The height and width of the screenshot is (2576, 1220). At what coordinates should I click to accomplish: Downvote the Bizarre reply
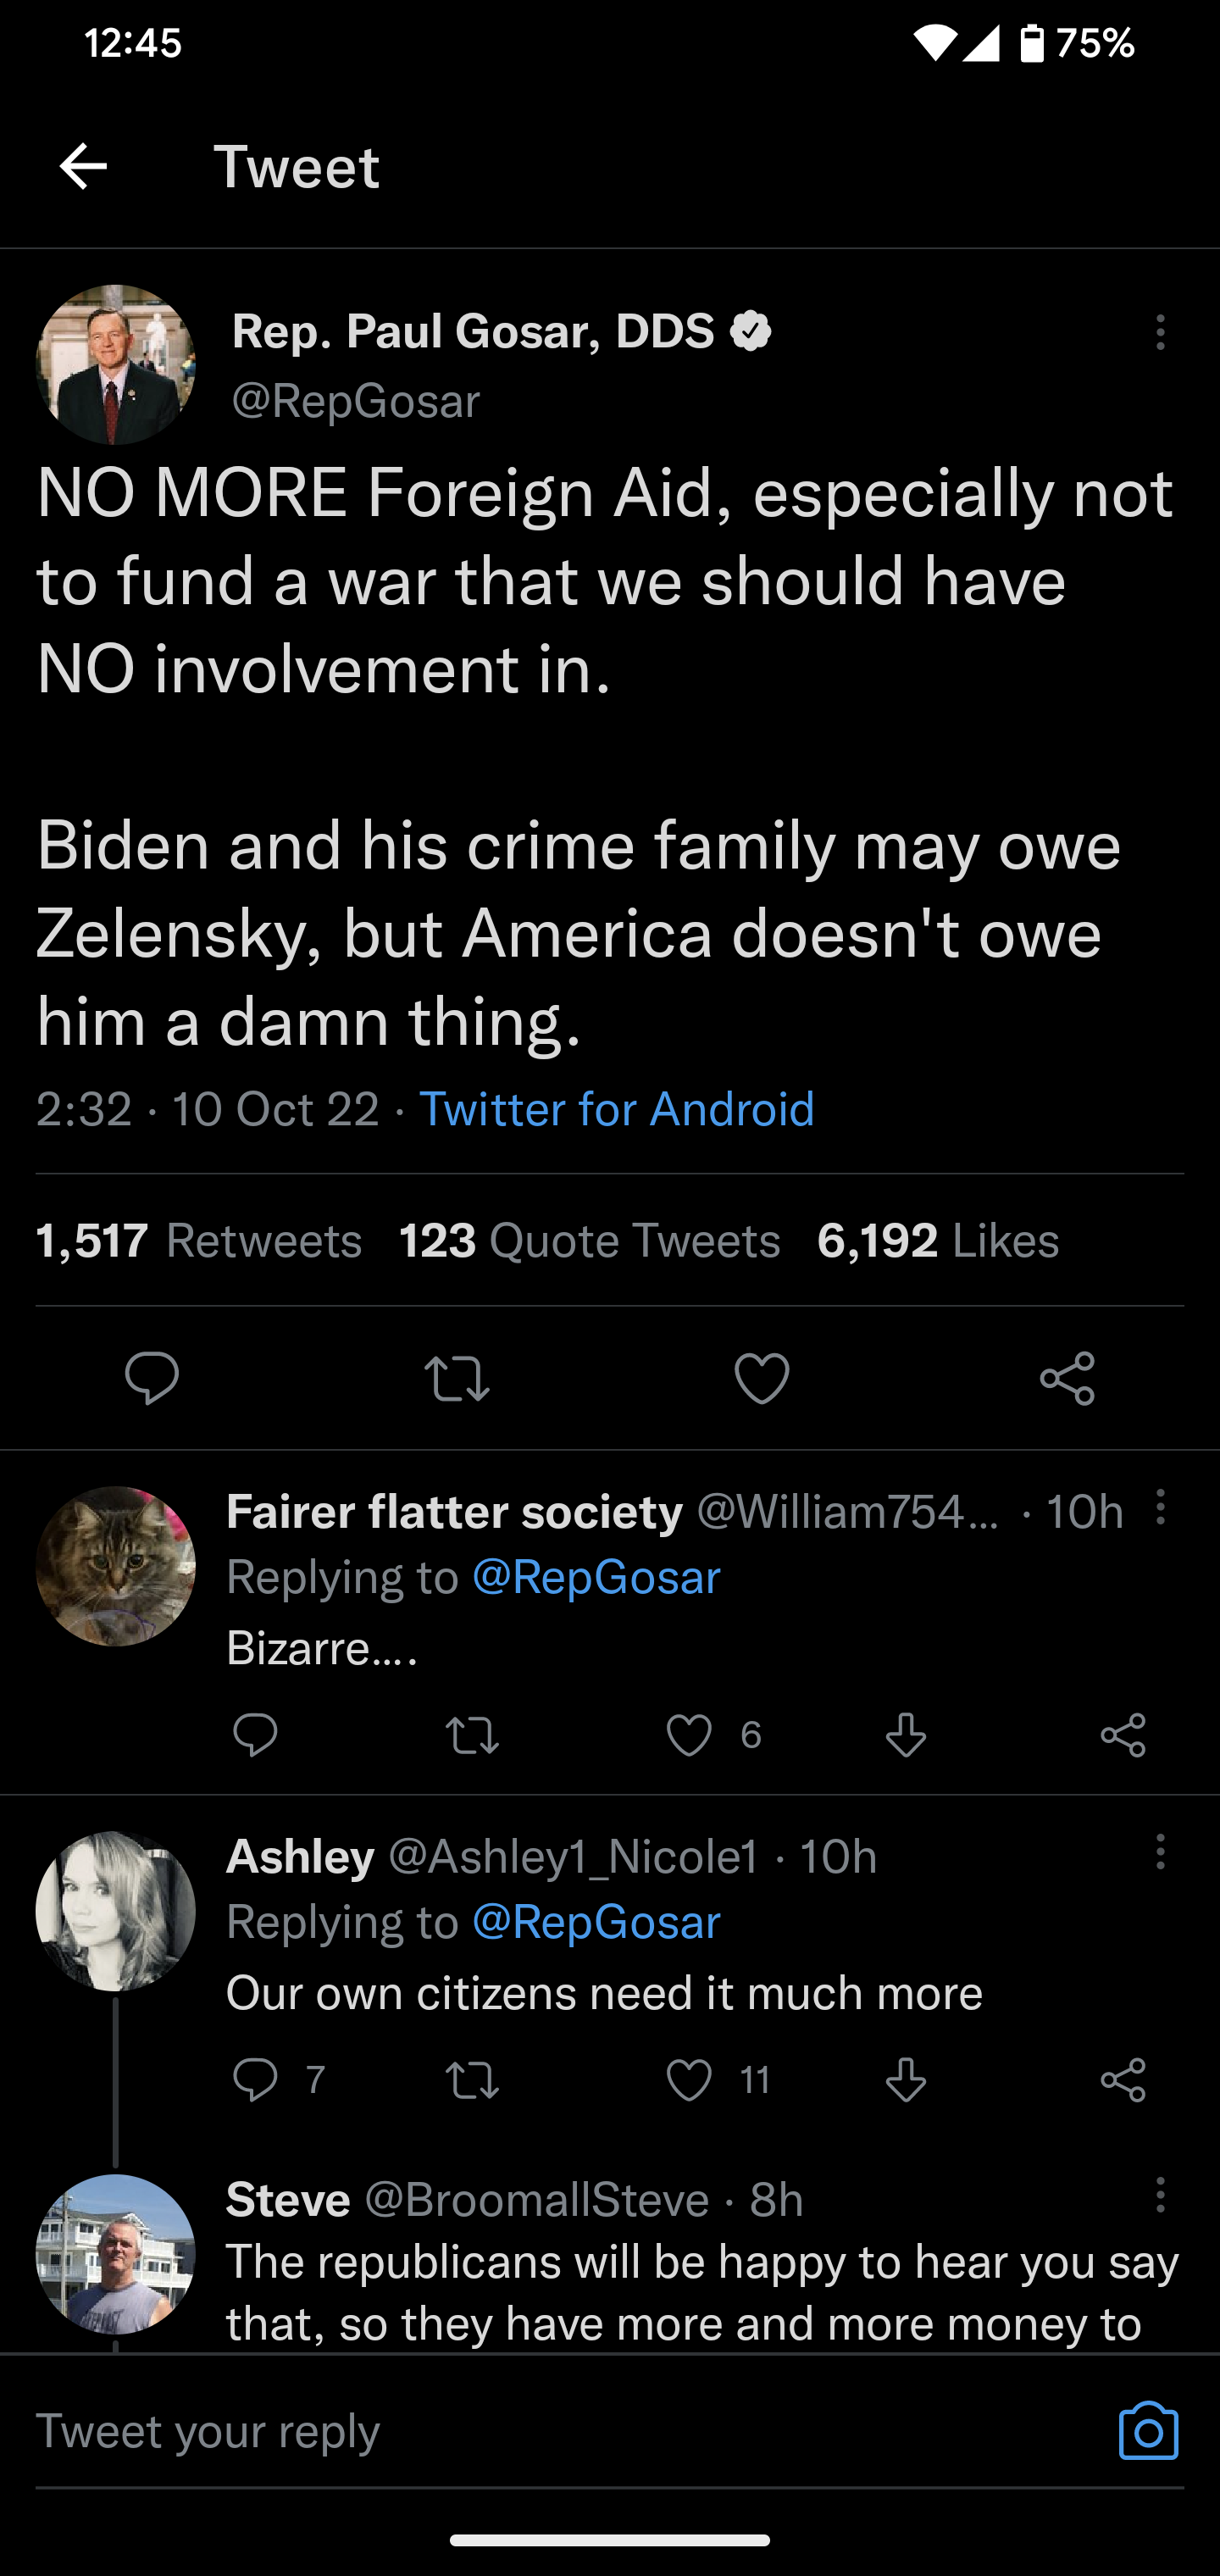[x=905, y=1735]
